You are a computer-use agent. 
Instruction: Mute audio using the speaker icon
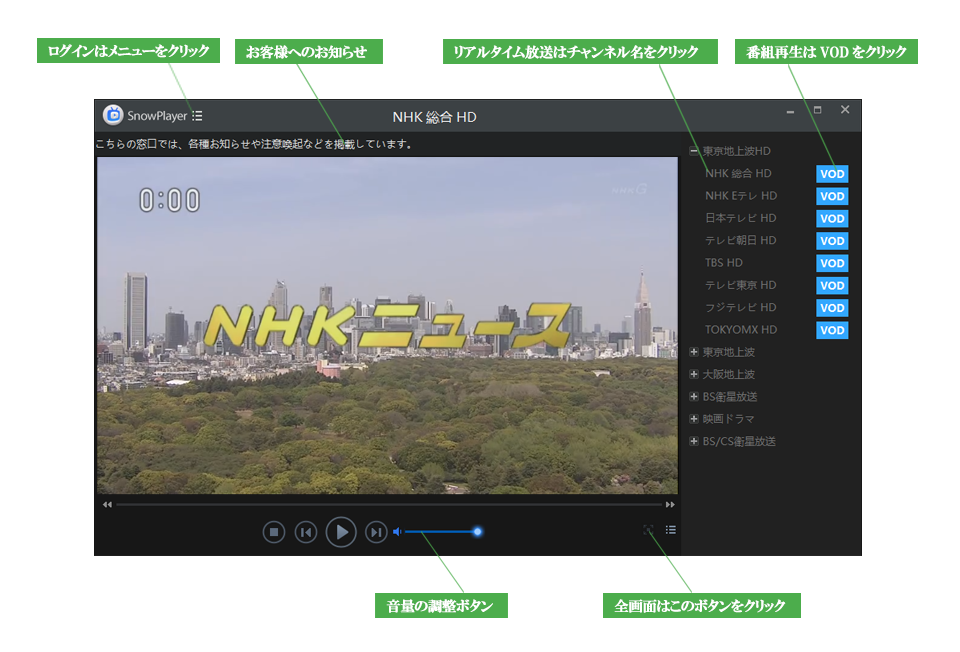click(397, 531)
